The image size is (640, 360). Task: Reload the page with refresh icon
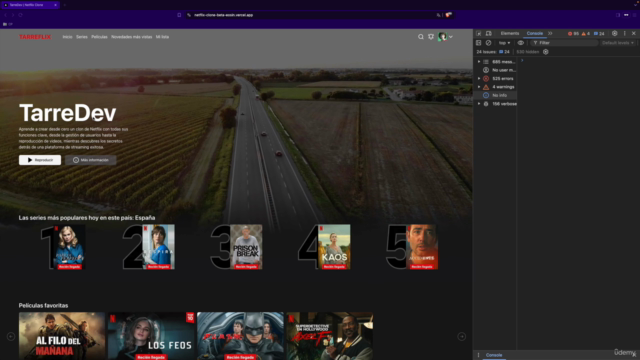[x=20, y=15]
